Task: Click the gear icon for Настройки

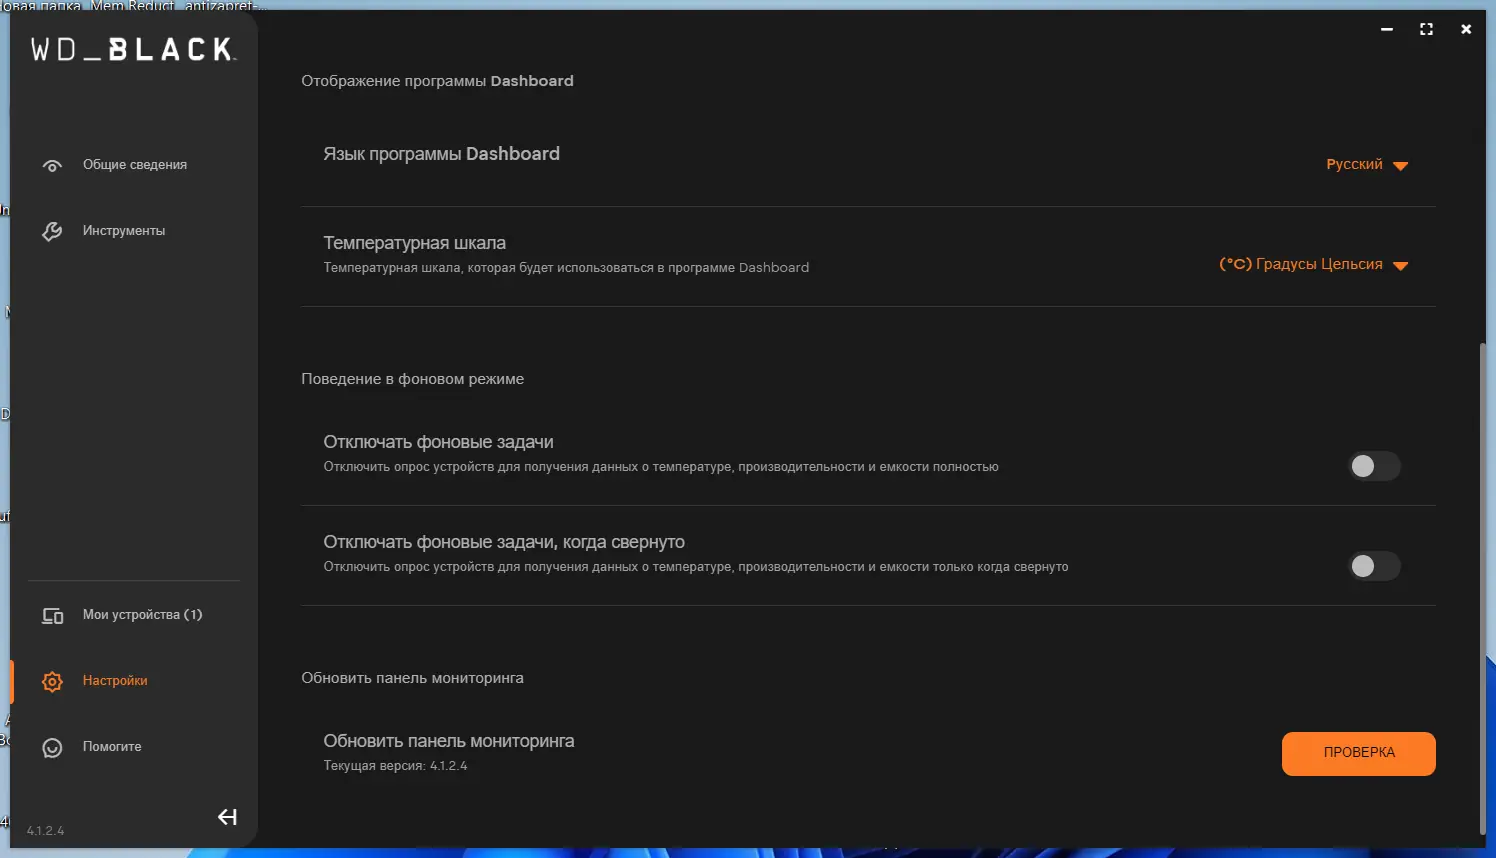Action: click(52, 681)
